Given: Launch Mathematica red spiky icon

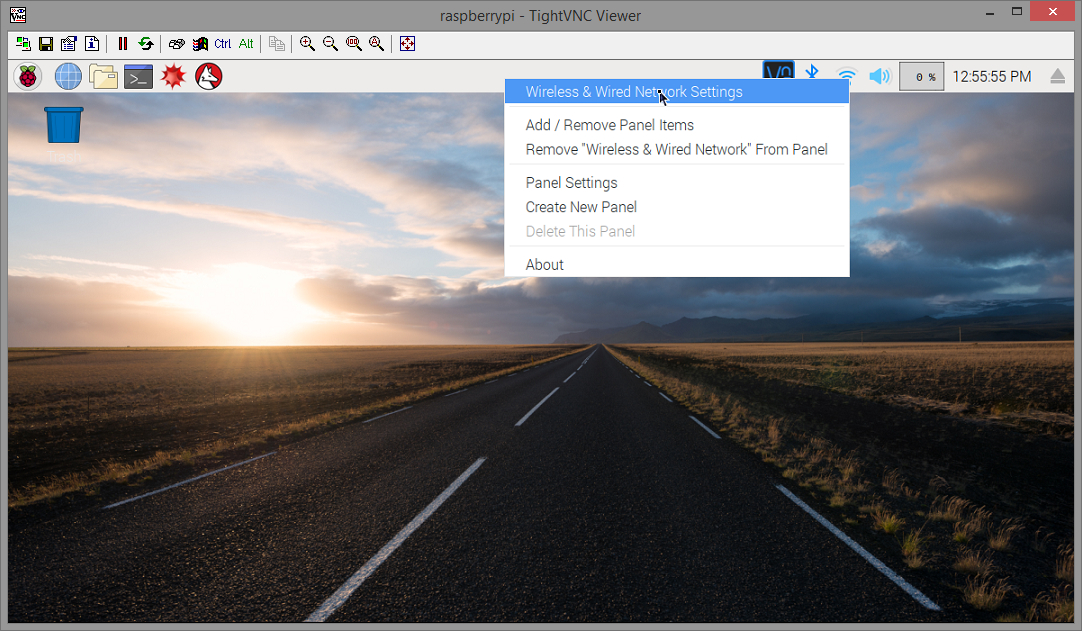Looking at the screenshot, I should [x=173, y=76].
